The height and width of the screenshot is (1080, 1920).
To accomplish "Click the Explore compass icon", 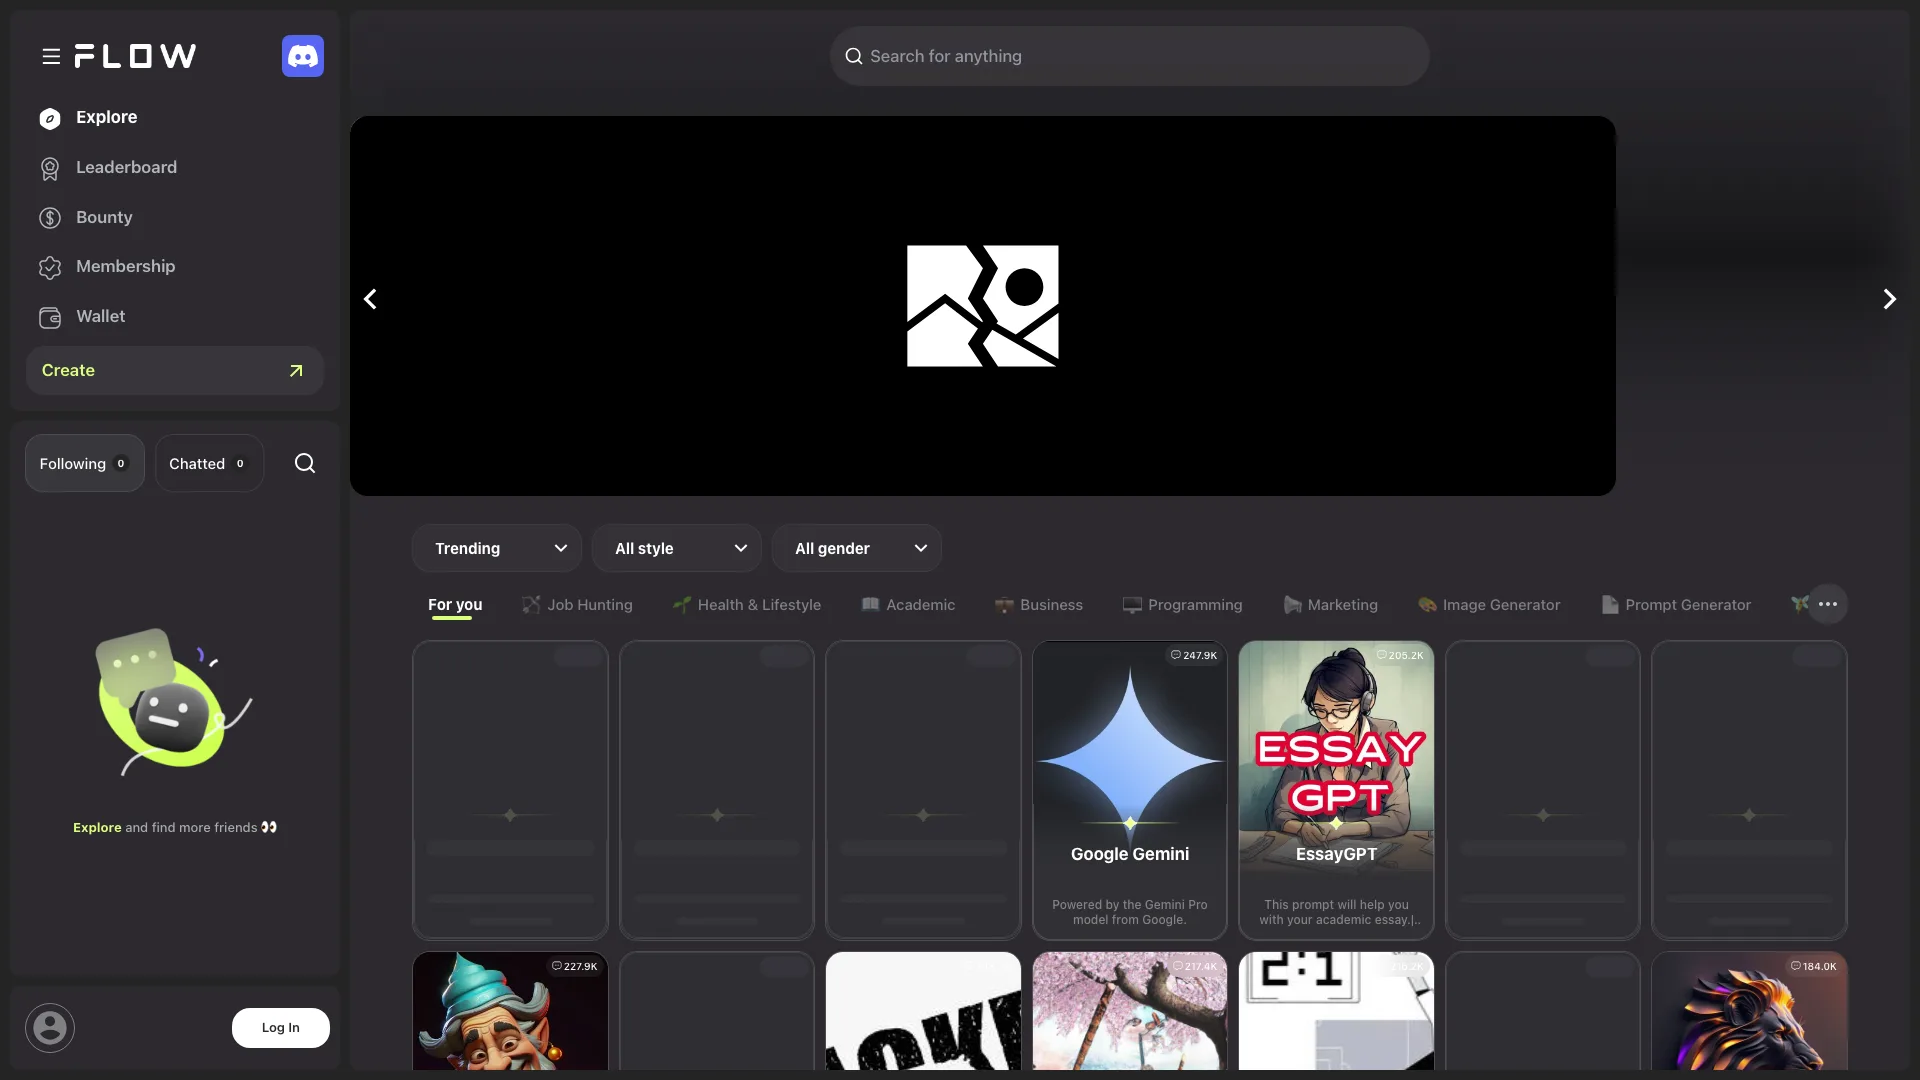I will tap(50, 119).
